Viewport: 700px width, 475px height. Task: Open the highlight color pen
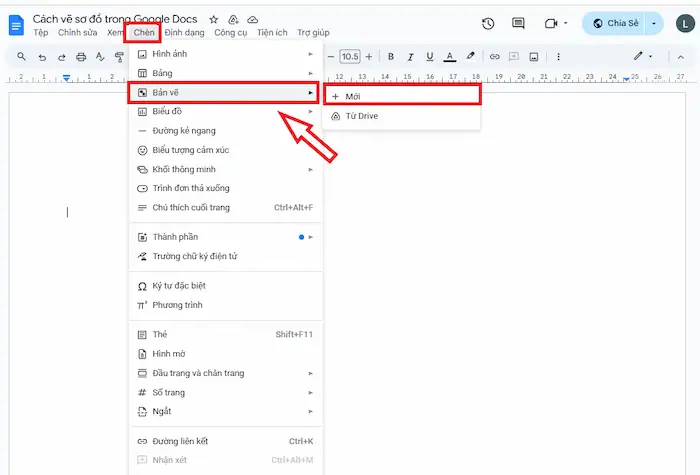[470, 56]
